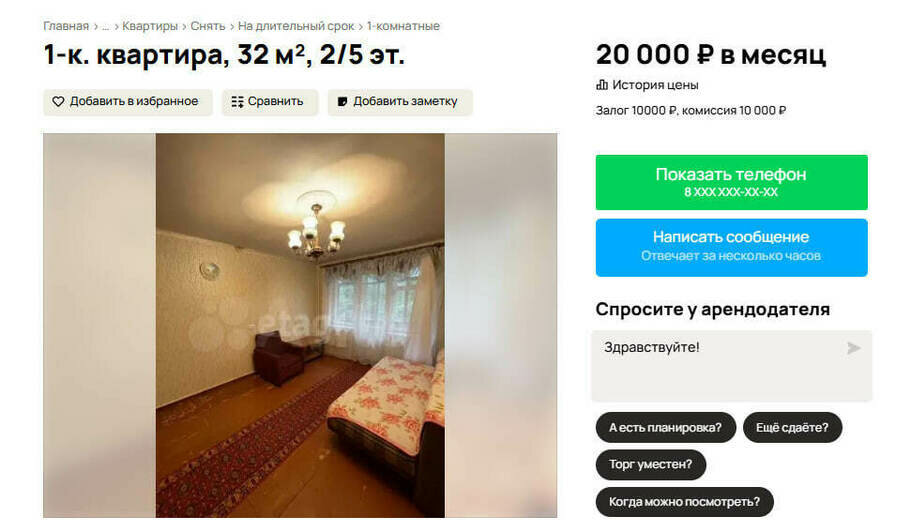Click the note icon beside Добавить заметку
The height and width of the screenshot is (532, 911).
(343, 102)
